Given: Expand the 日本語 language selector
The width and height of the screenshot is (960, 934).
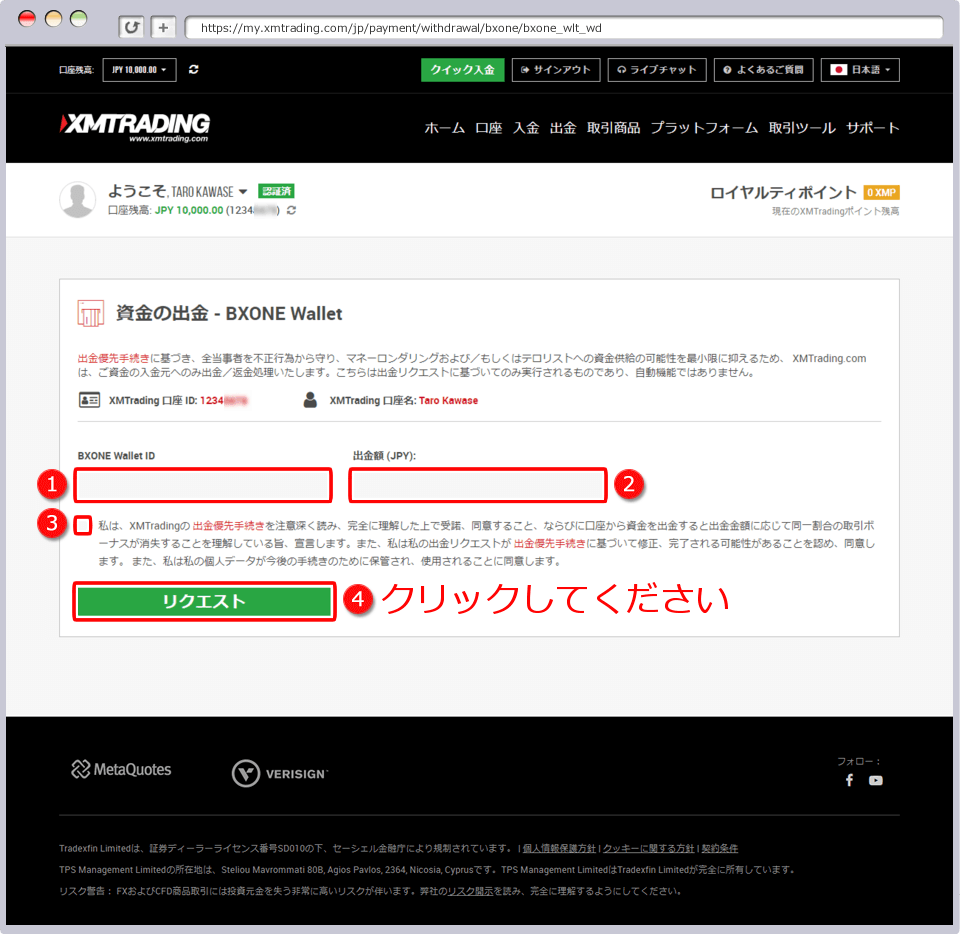Looking at the screenshot, I should (x=860, y=70).
